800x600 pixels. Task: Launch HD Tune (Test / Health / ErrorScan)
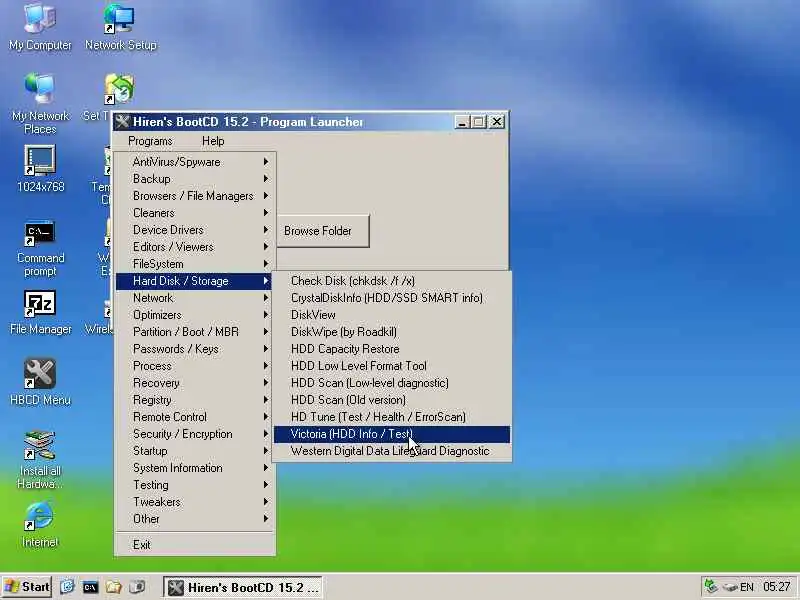click(392, 417)
